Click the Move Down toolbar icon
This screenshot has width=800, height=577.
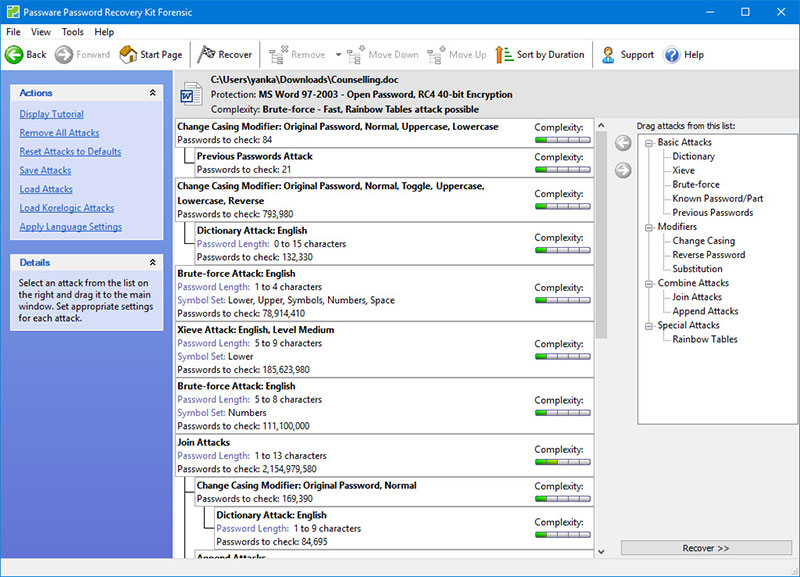tap(356, 55)
